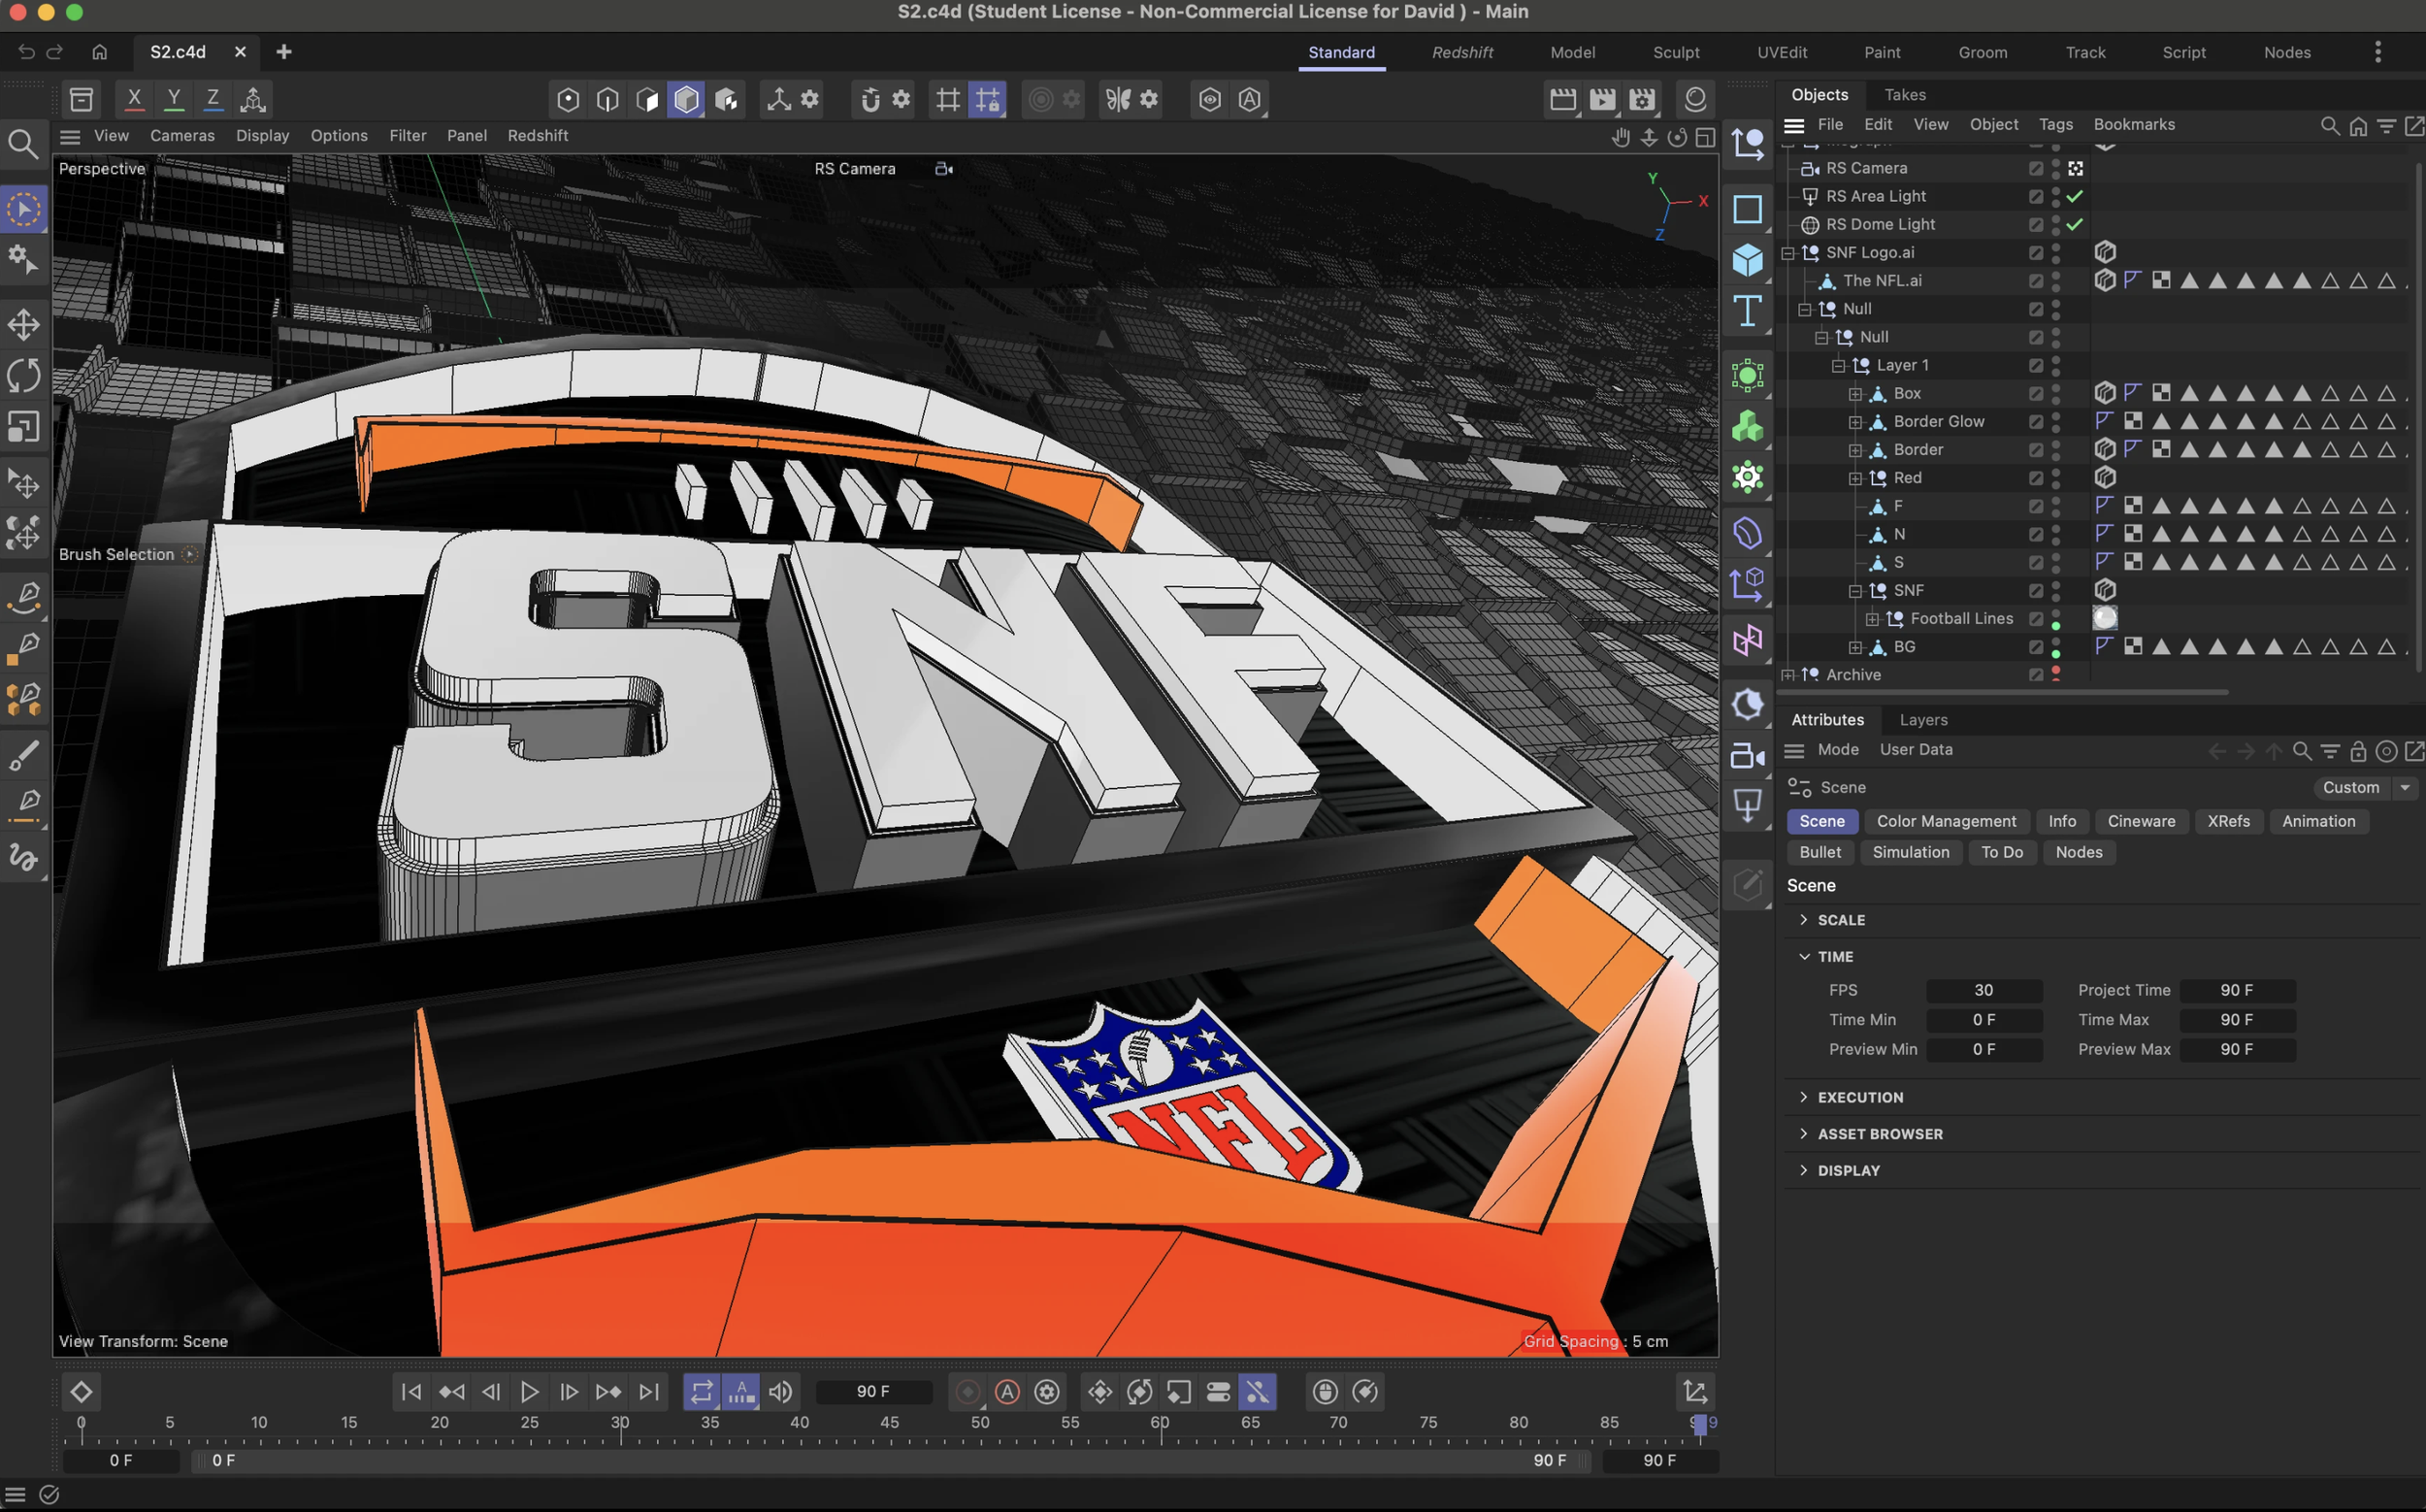The image size is (2426, 1512).
Task: Select the Border object in tree
Action: click(x=1918, y=450)
